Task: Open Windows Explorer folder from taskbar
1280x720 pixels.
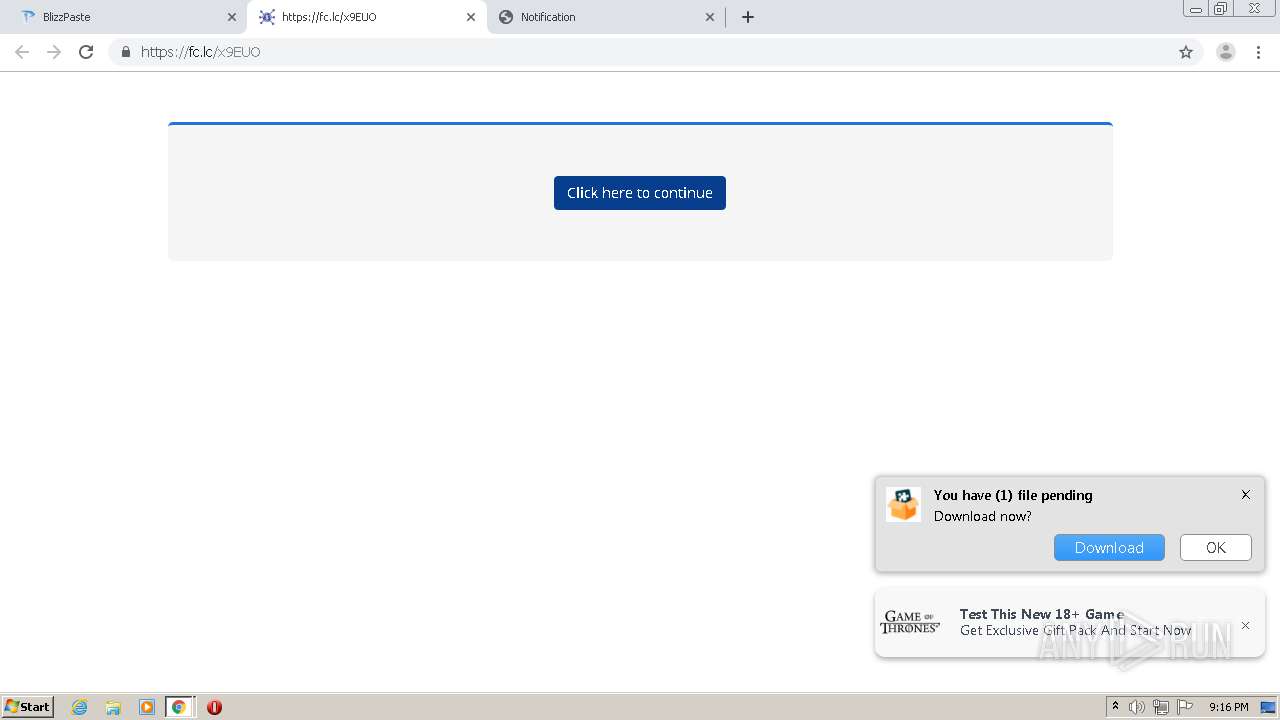Action: tap(113, 707)
